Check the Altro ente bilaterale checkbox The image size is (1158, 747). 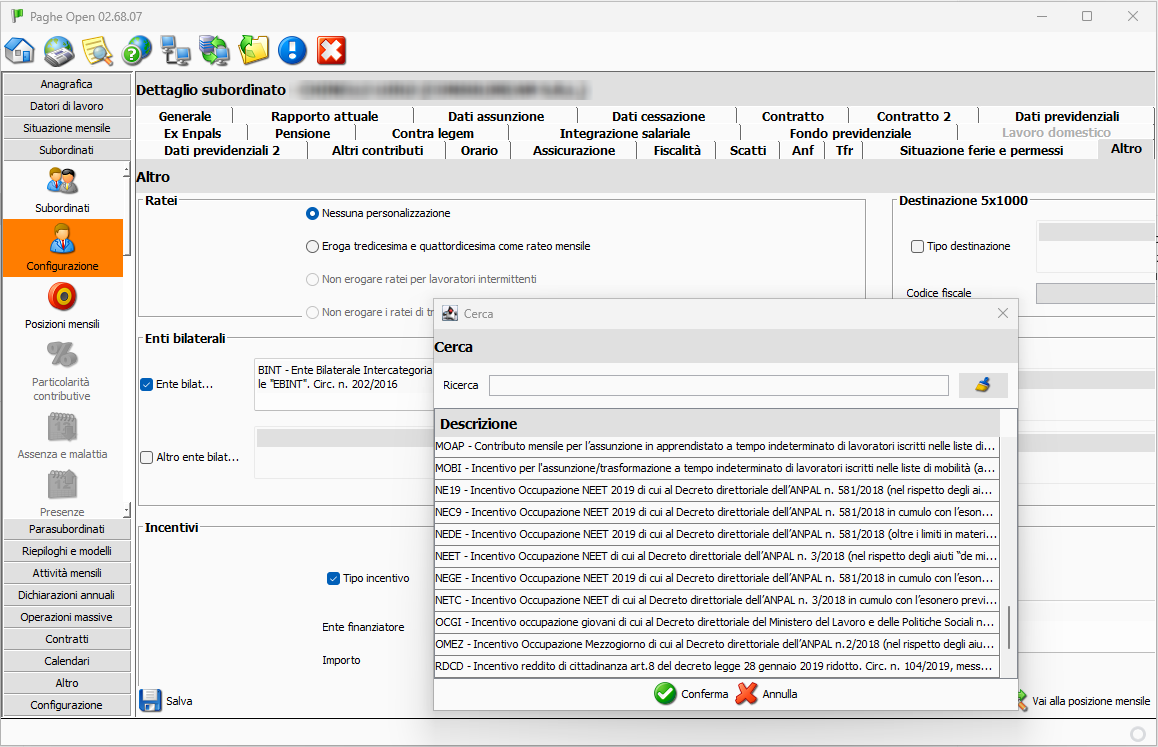click(x=147, y=457)
